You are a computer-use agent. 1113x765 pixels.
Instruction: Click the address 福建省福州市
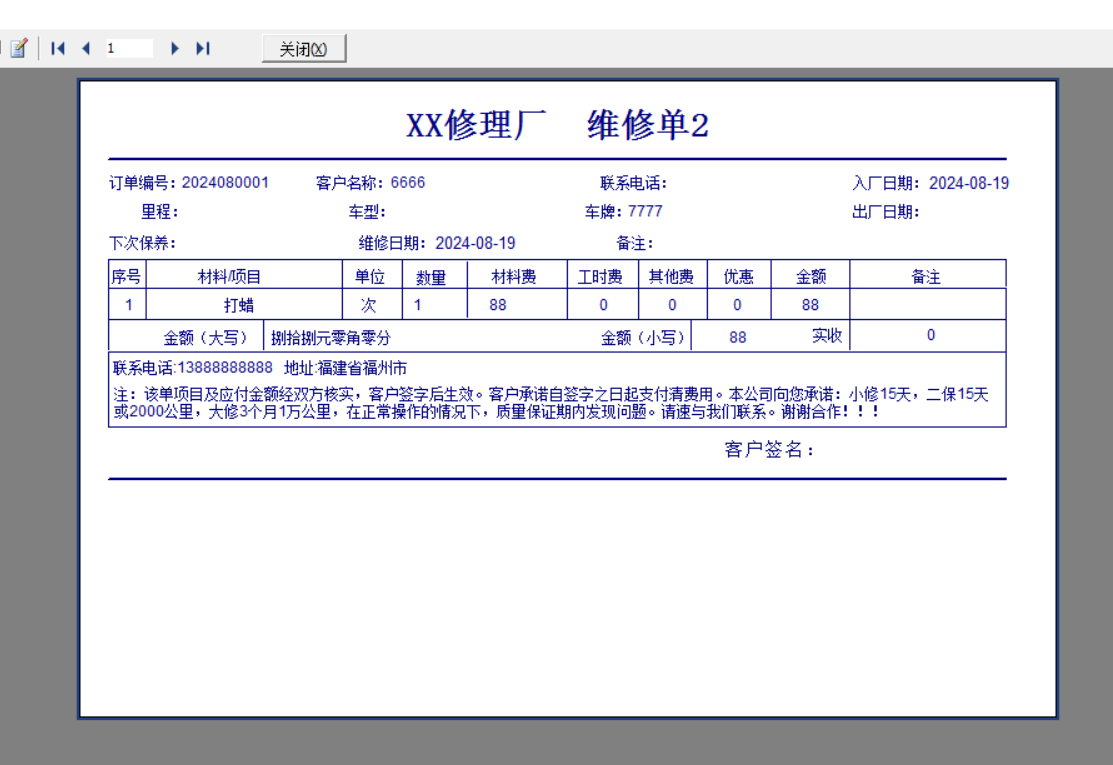tap(362, 368)
